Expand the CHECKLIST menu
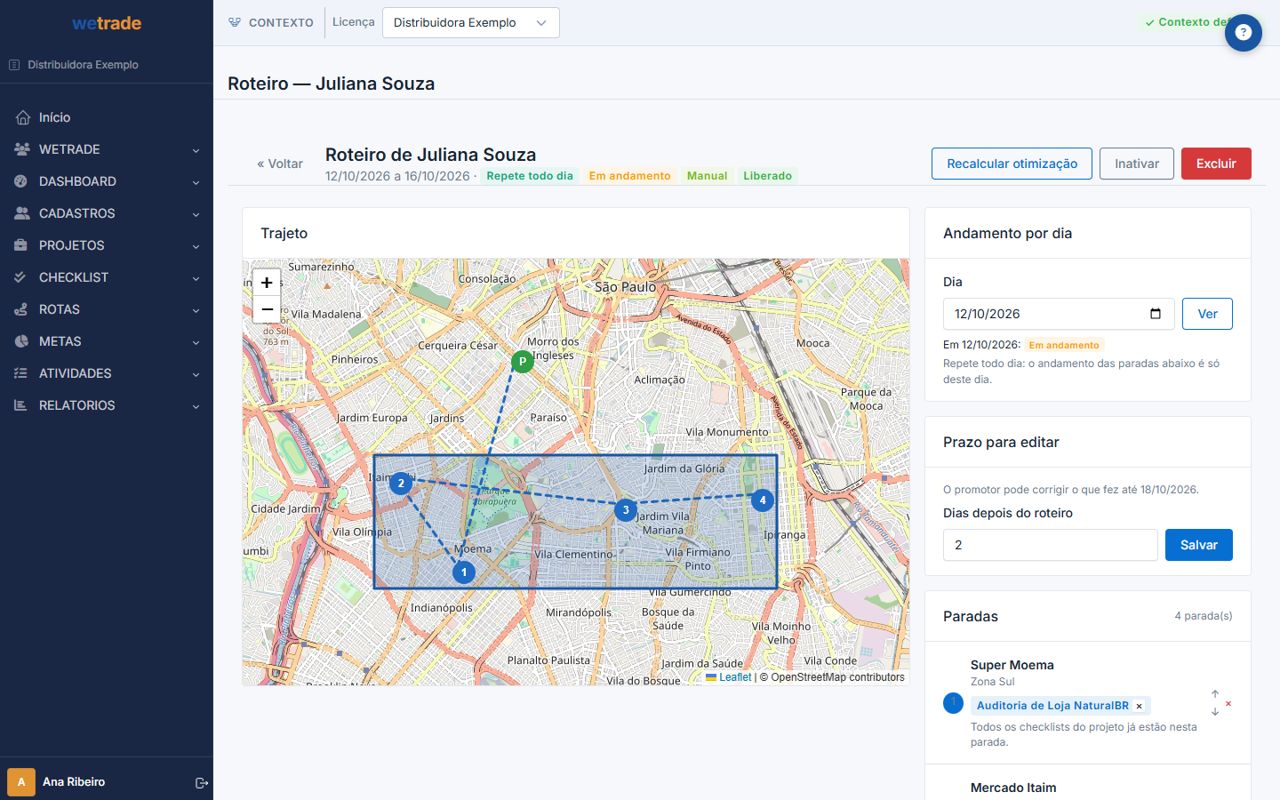The image size is (1280, 800). click(x=106, y=277)
